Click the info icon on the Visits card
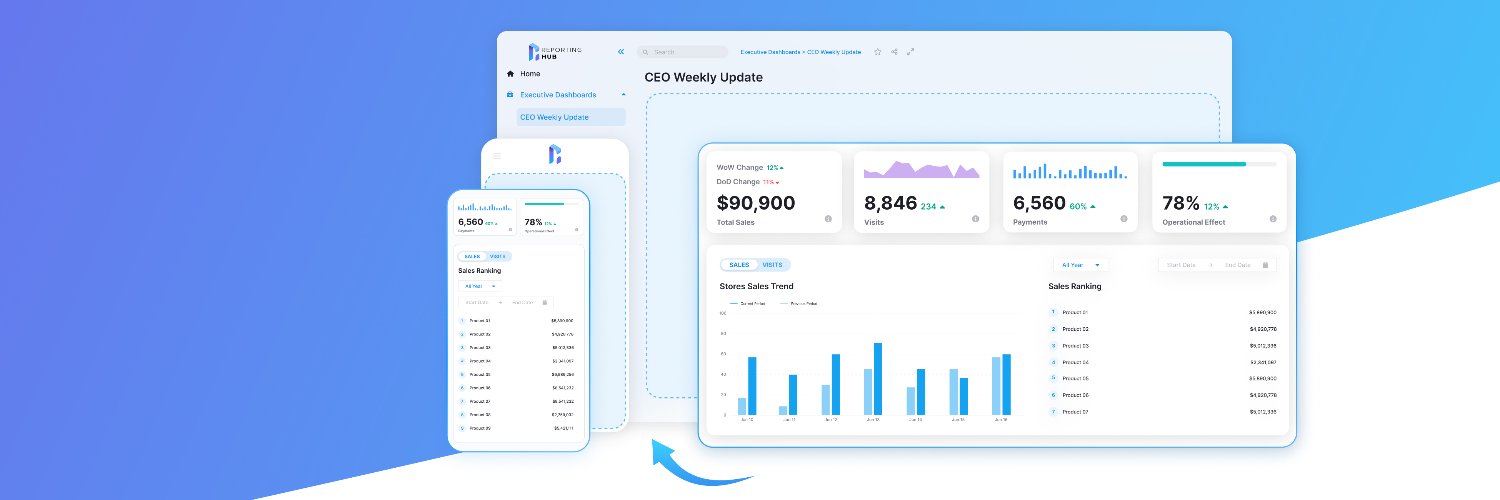This screenshot has width=1500, height=500. click(975, 218)
